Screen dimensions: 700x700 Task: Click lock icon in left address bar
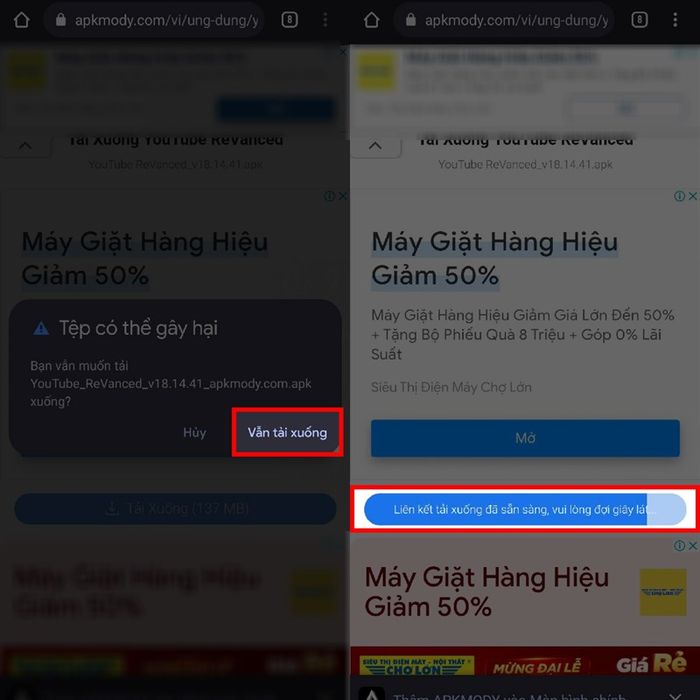pos(61,20)
